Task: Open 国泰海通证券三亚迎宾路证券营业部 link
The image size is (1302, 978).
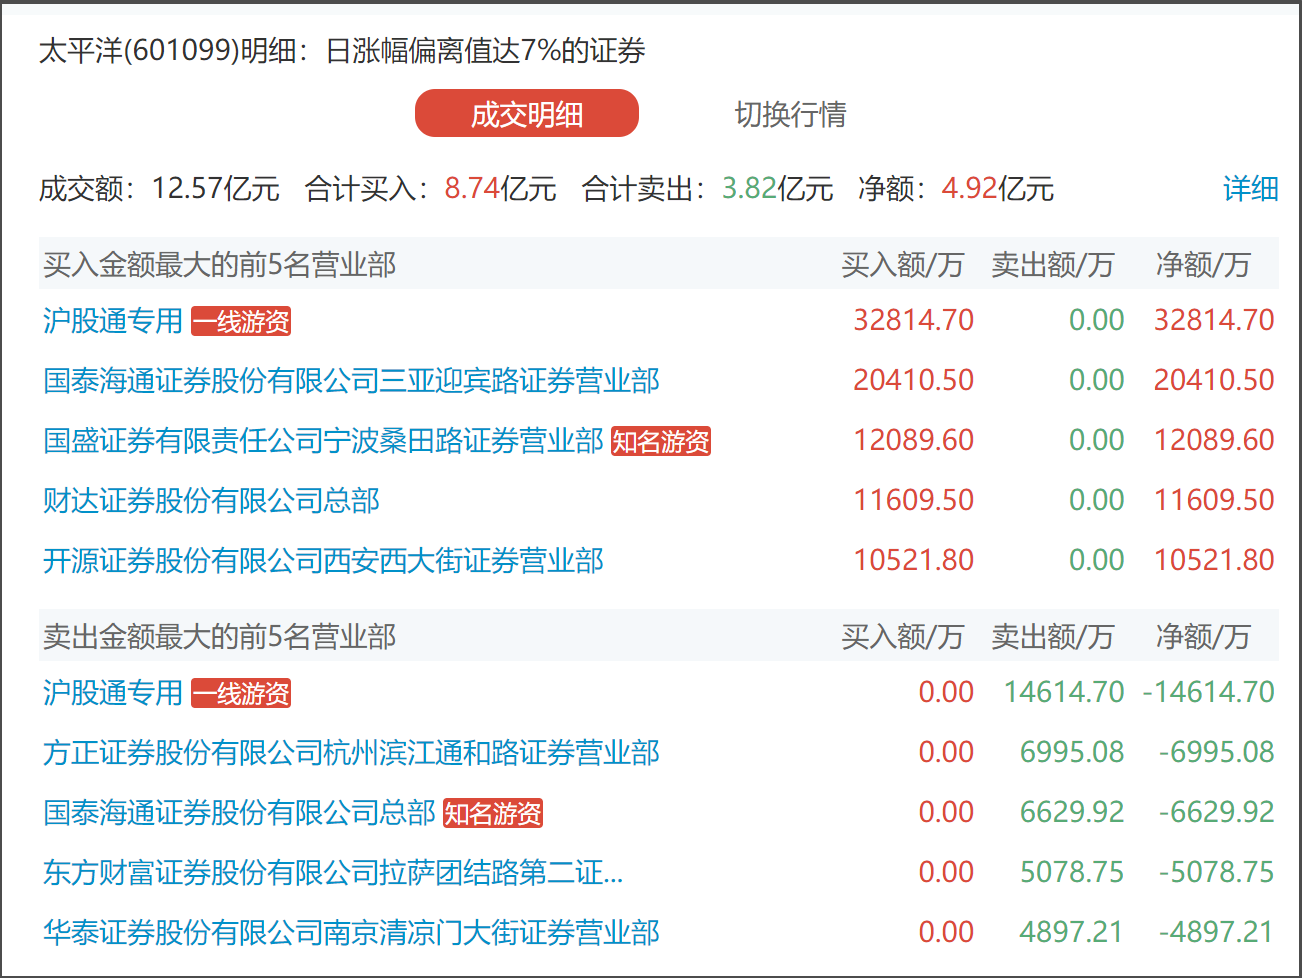Action: tap(351, 381)
